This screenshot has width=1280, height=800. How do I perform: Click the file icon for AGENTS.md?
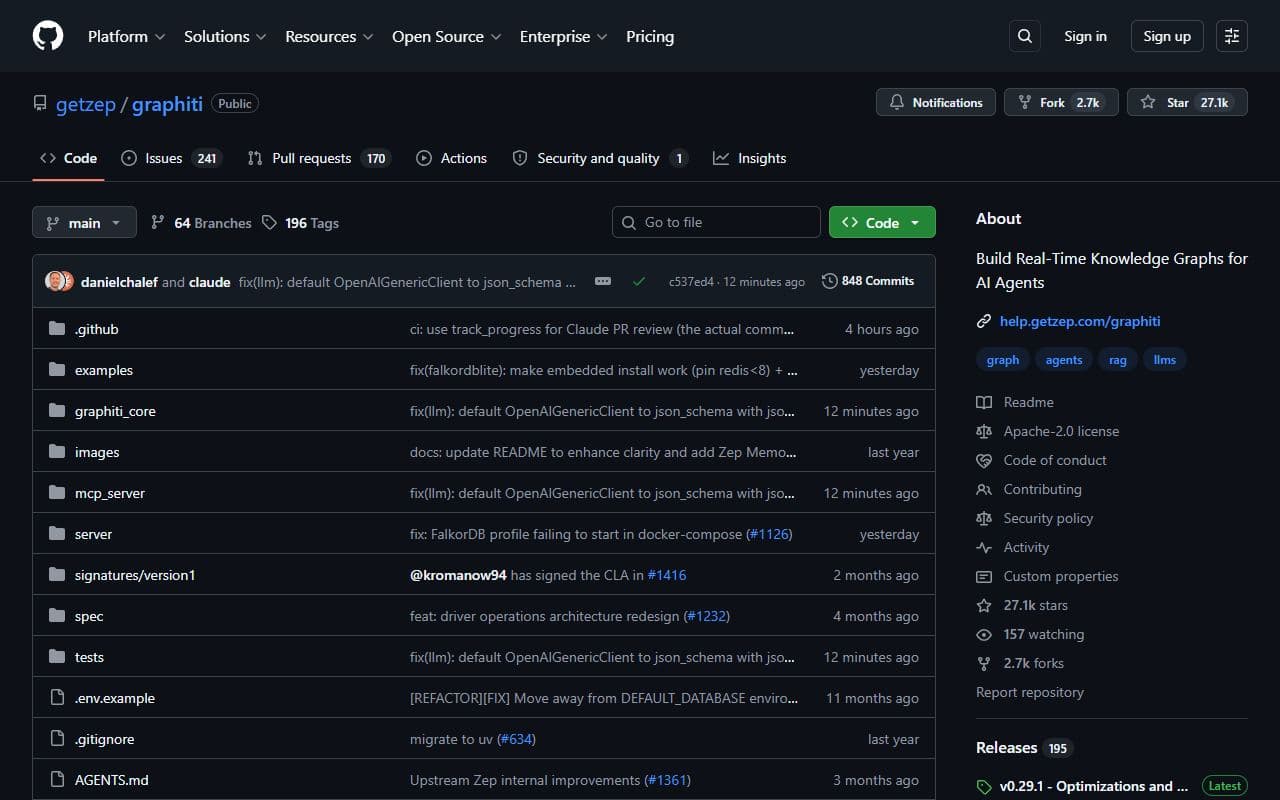tap(57, 780)
